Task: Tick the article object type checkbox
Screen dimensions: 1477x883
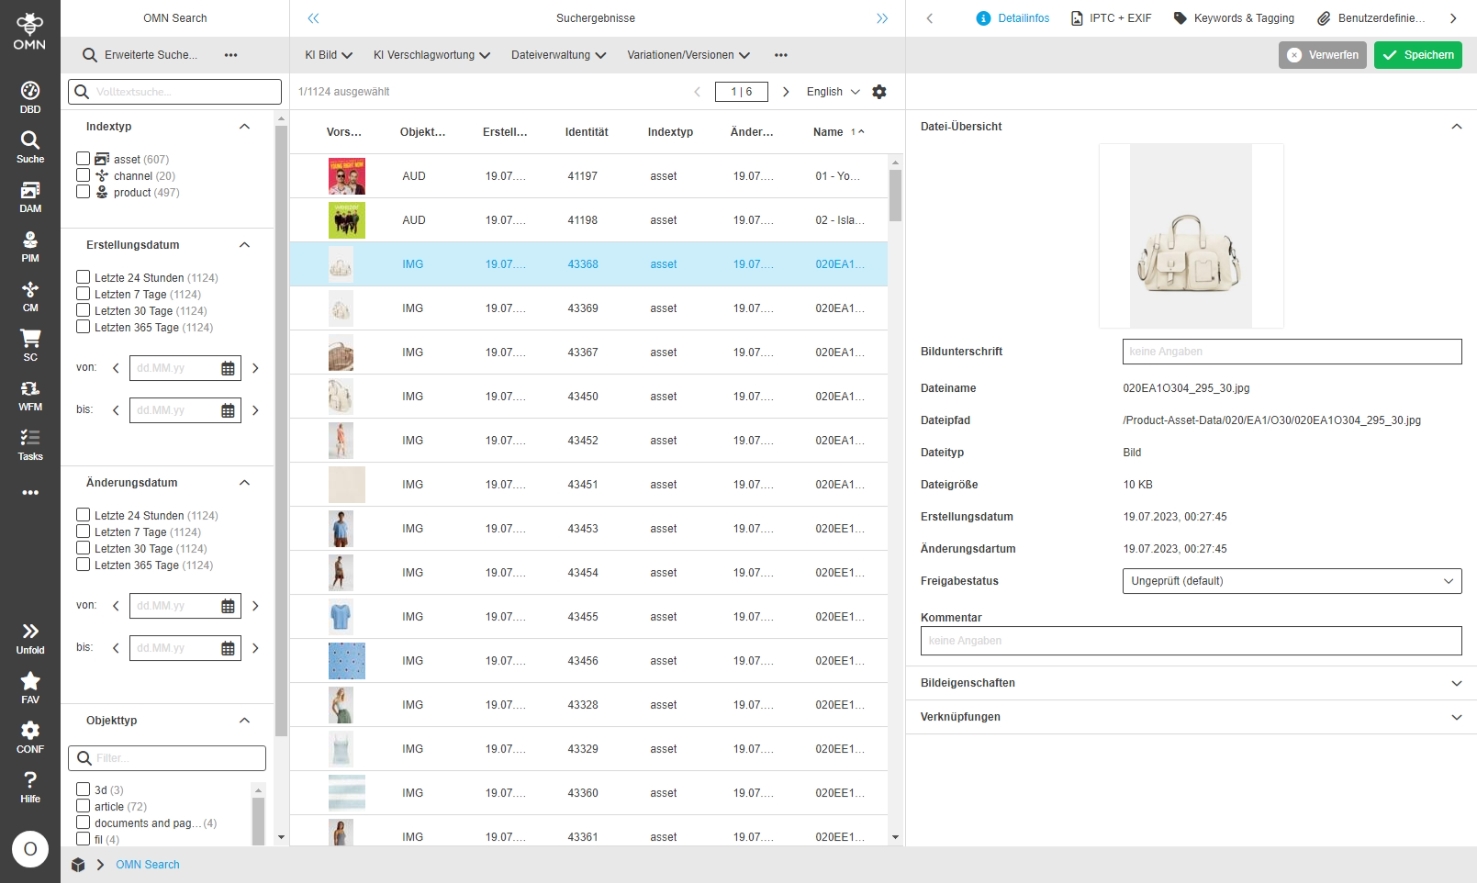Action: coord(83,806)
